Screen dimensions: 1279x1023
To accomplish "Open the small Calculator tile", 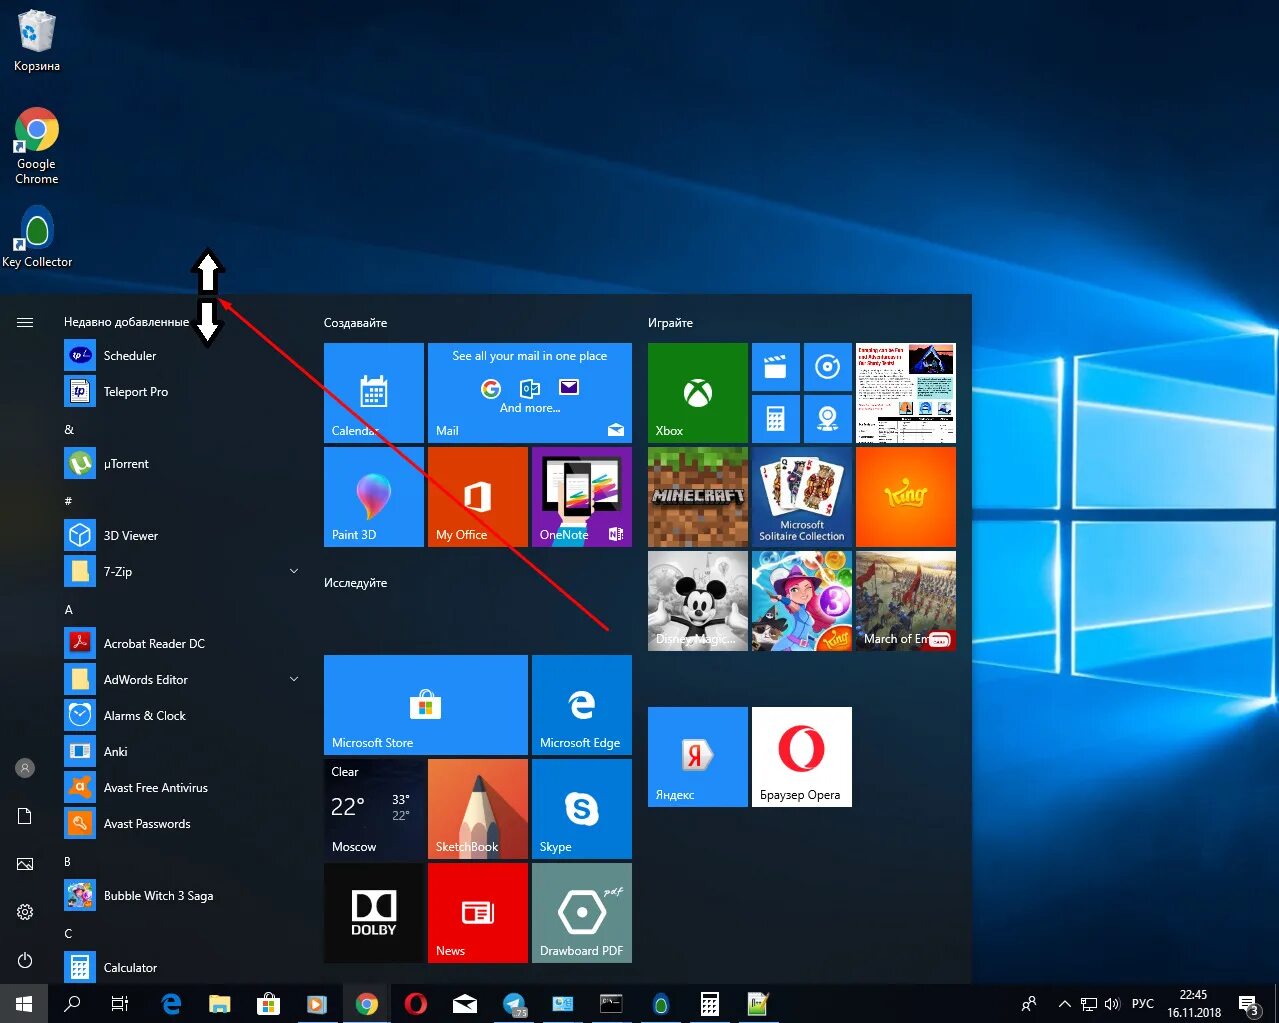I will point(776,419).
